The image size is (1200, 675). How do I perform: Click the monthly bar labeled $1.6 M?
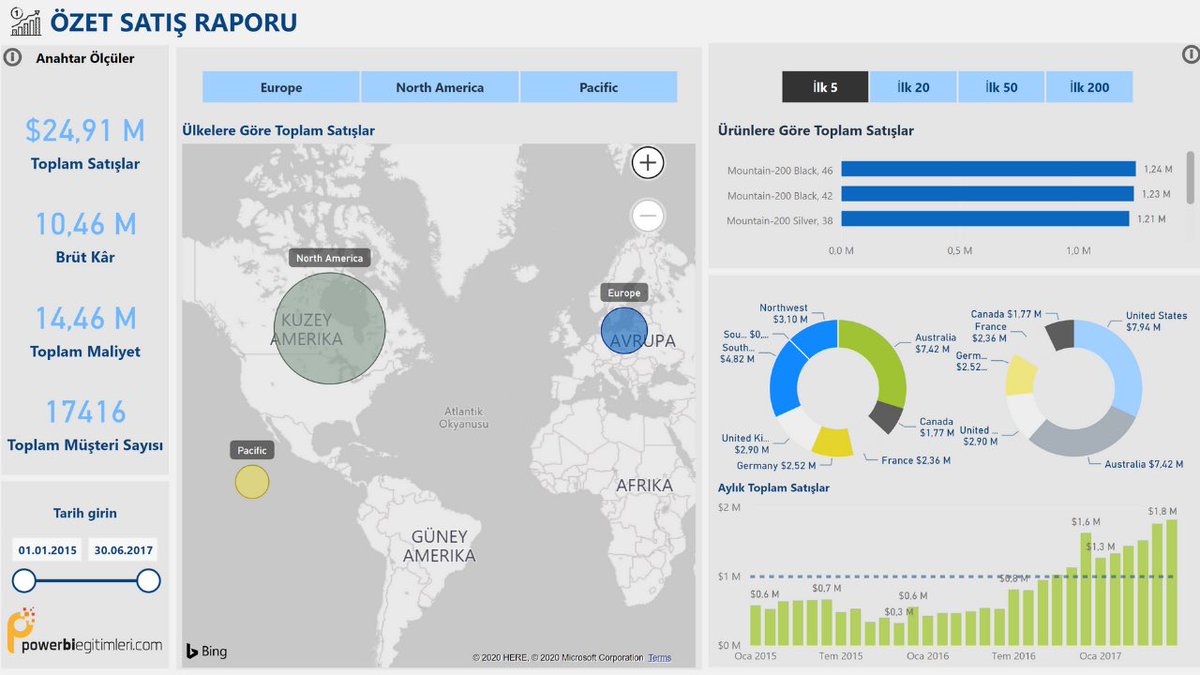click(x=1085, y=590)
